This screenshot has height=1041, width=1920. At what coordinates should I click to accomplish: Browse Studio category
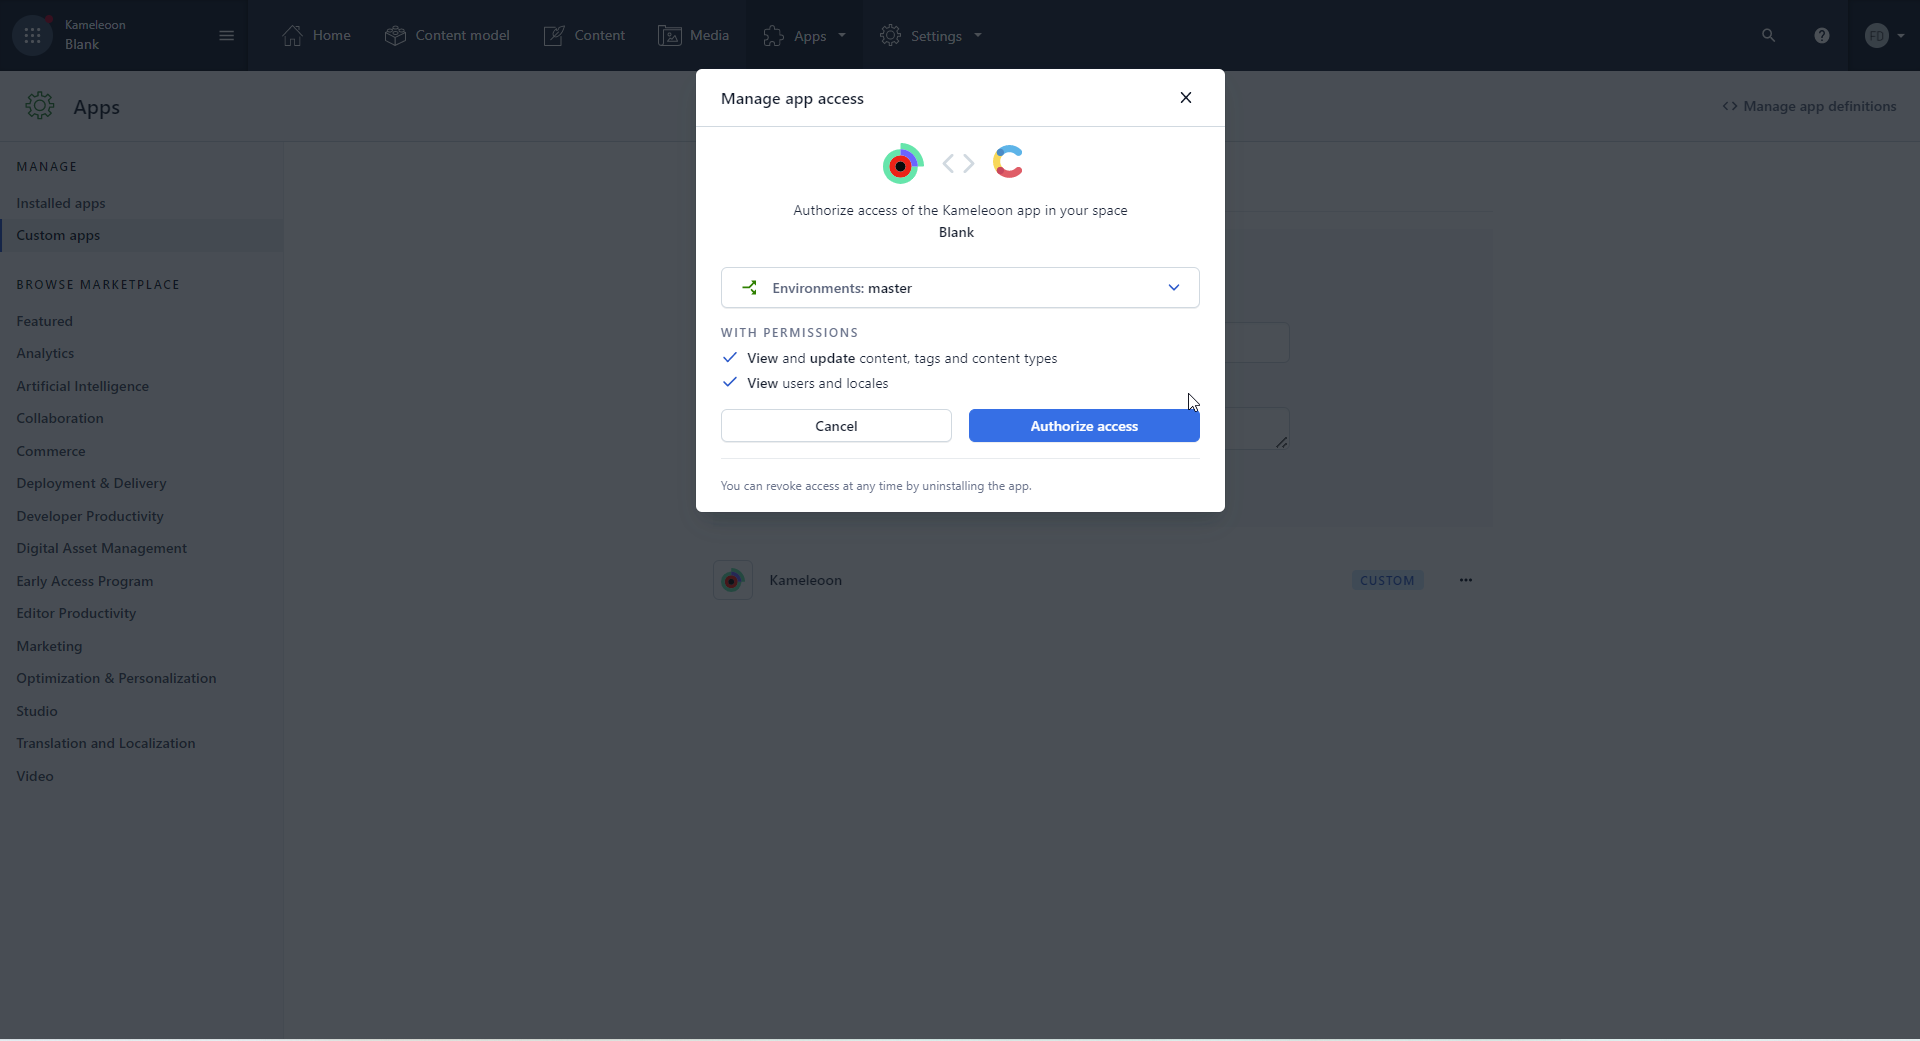coord(37,711)
